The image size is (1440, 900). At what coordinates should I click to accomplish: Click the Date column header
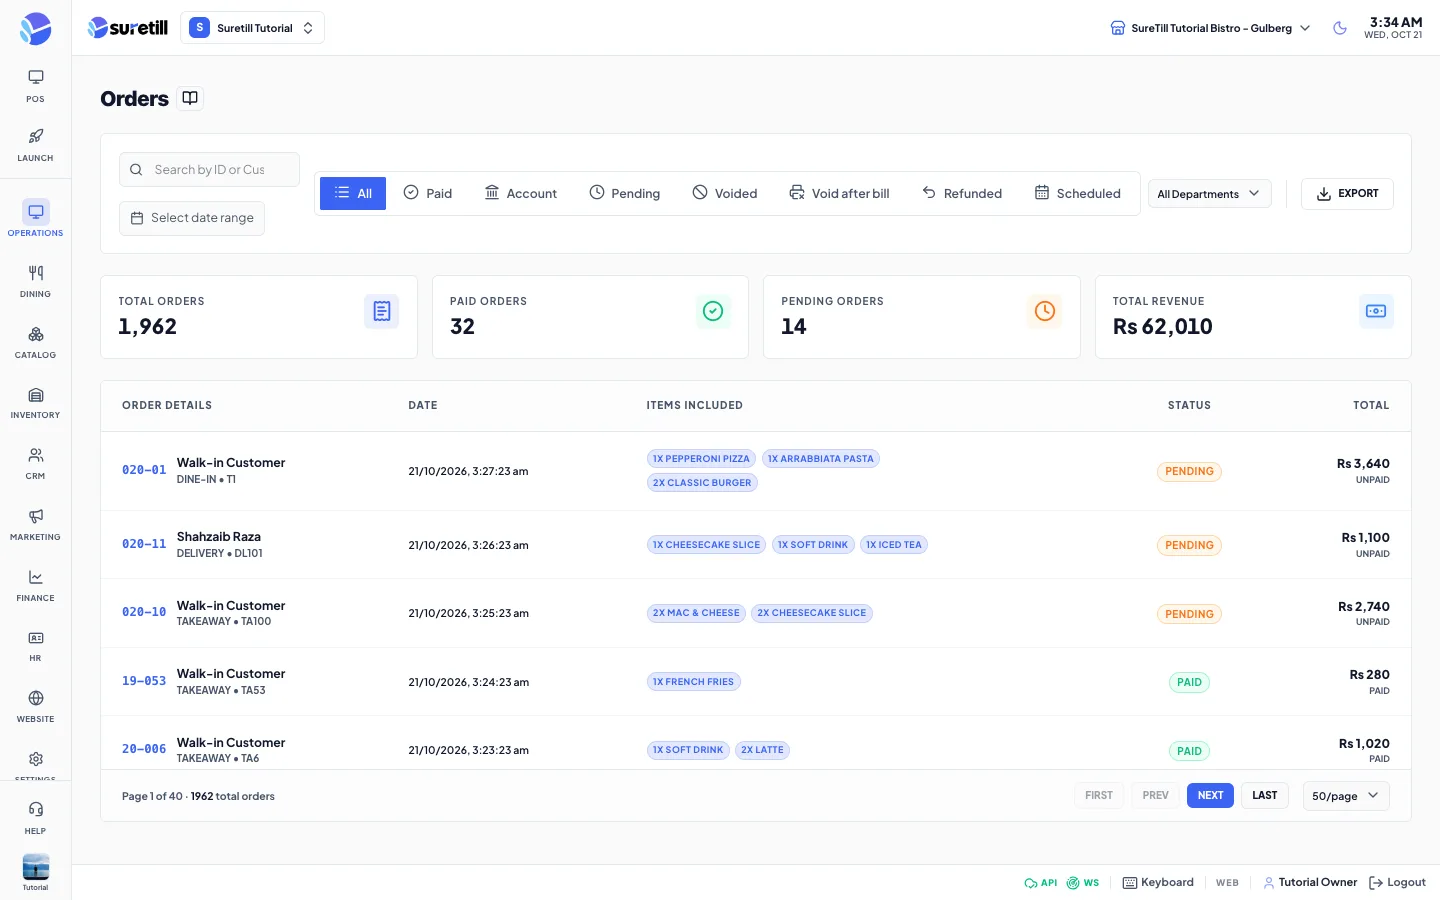click(x=423, y=406)
